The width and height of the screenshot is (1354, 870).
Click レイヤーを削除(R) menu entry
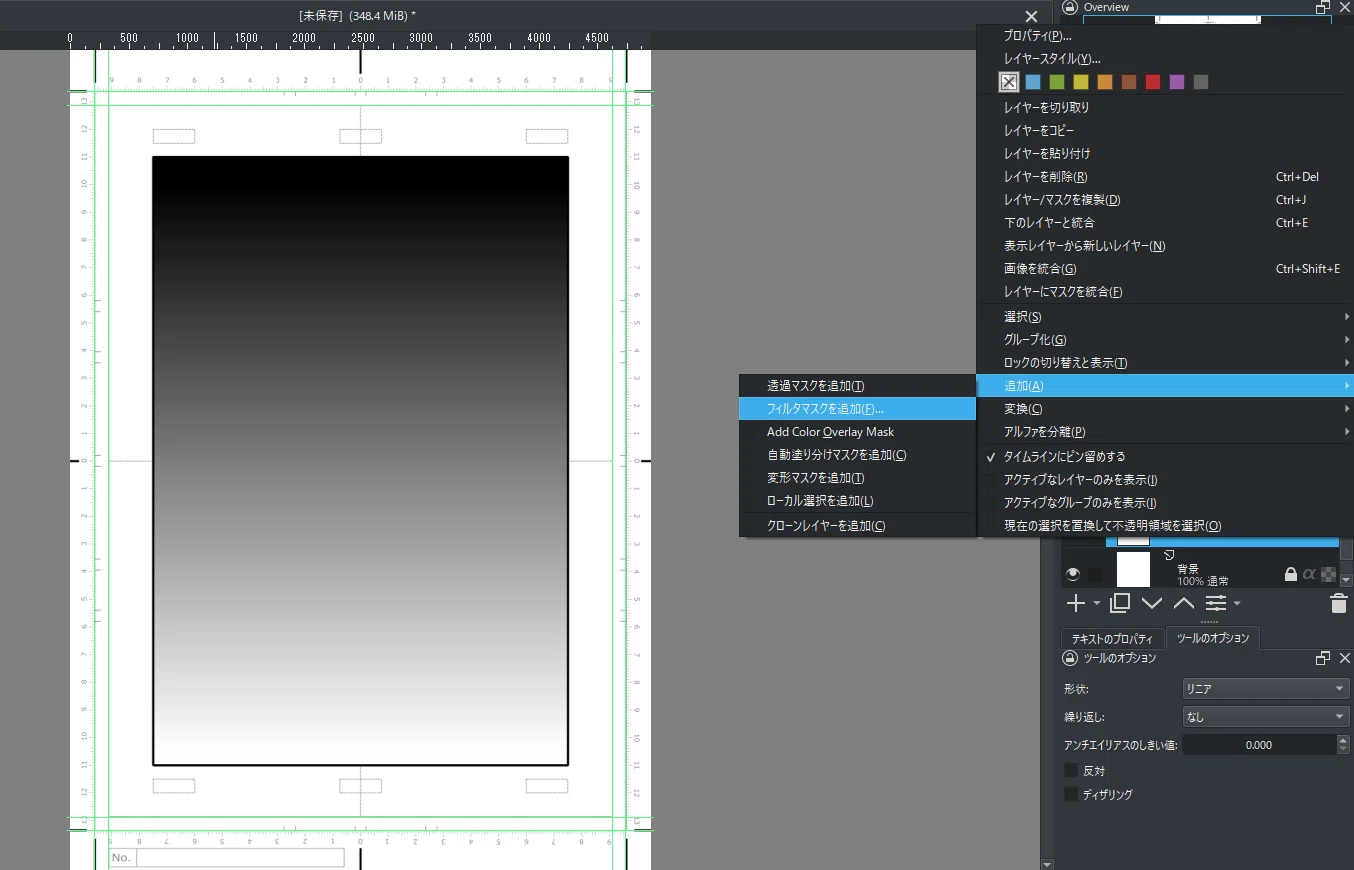pos(1165,176)
